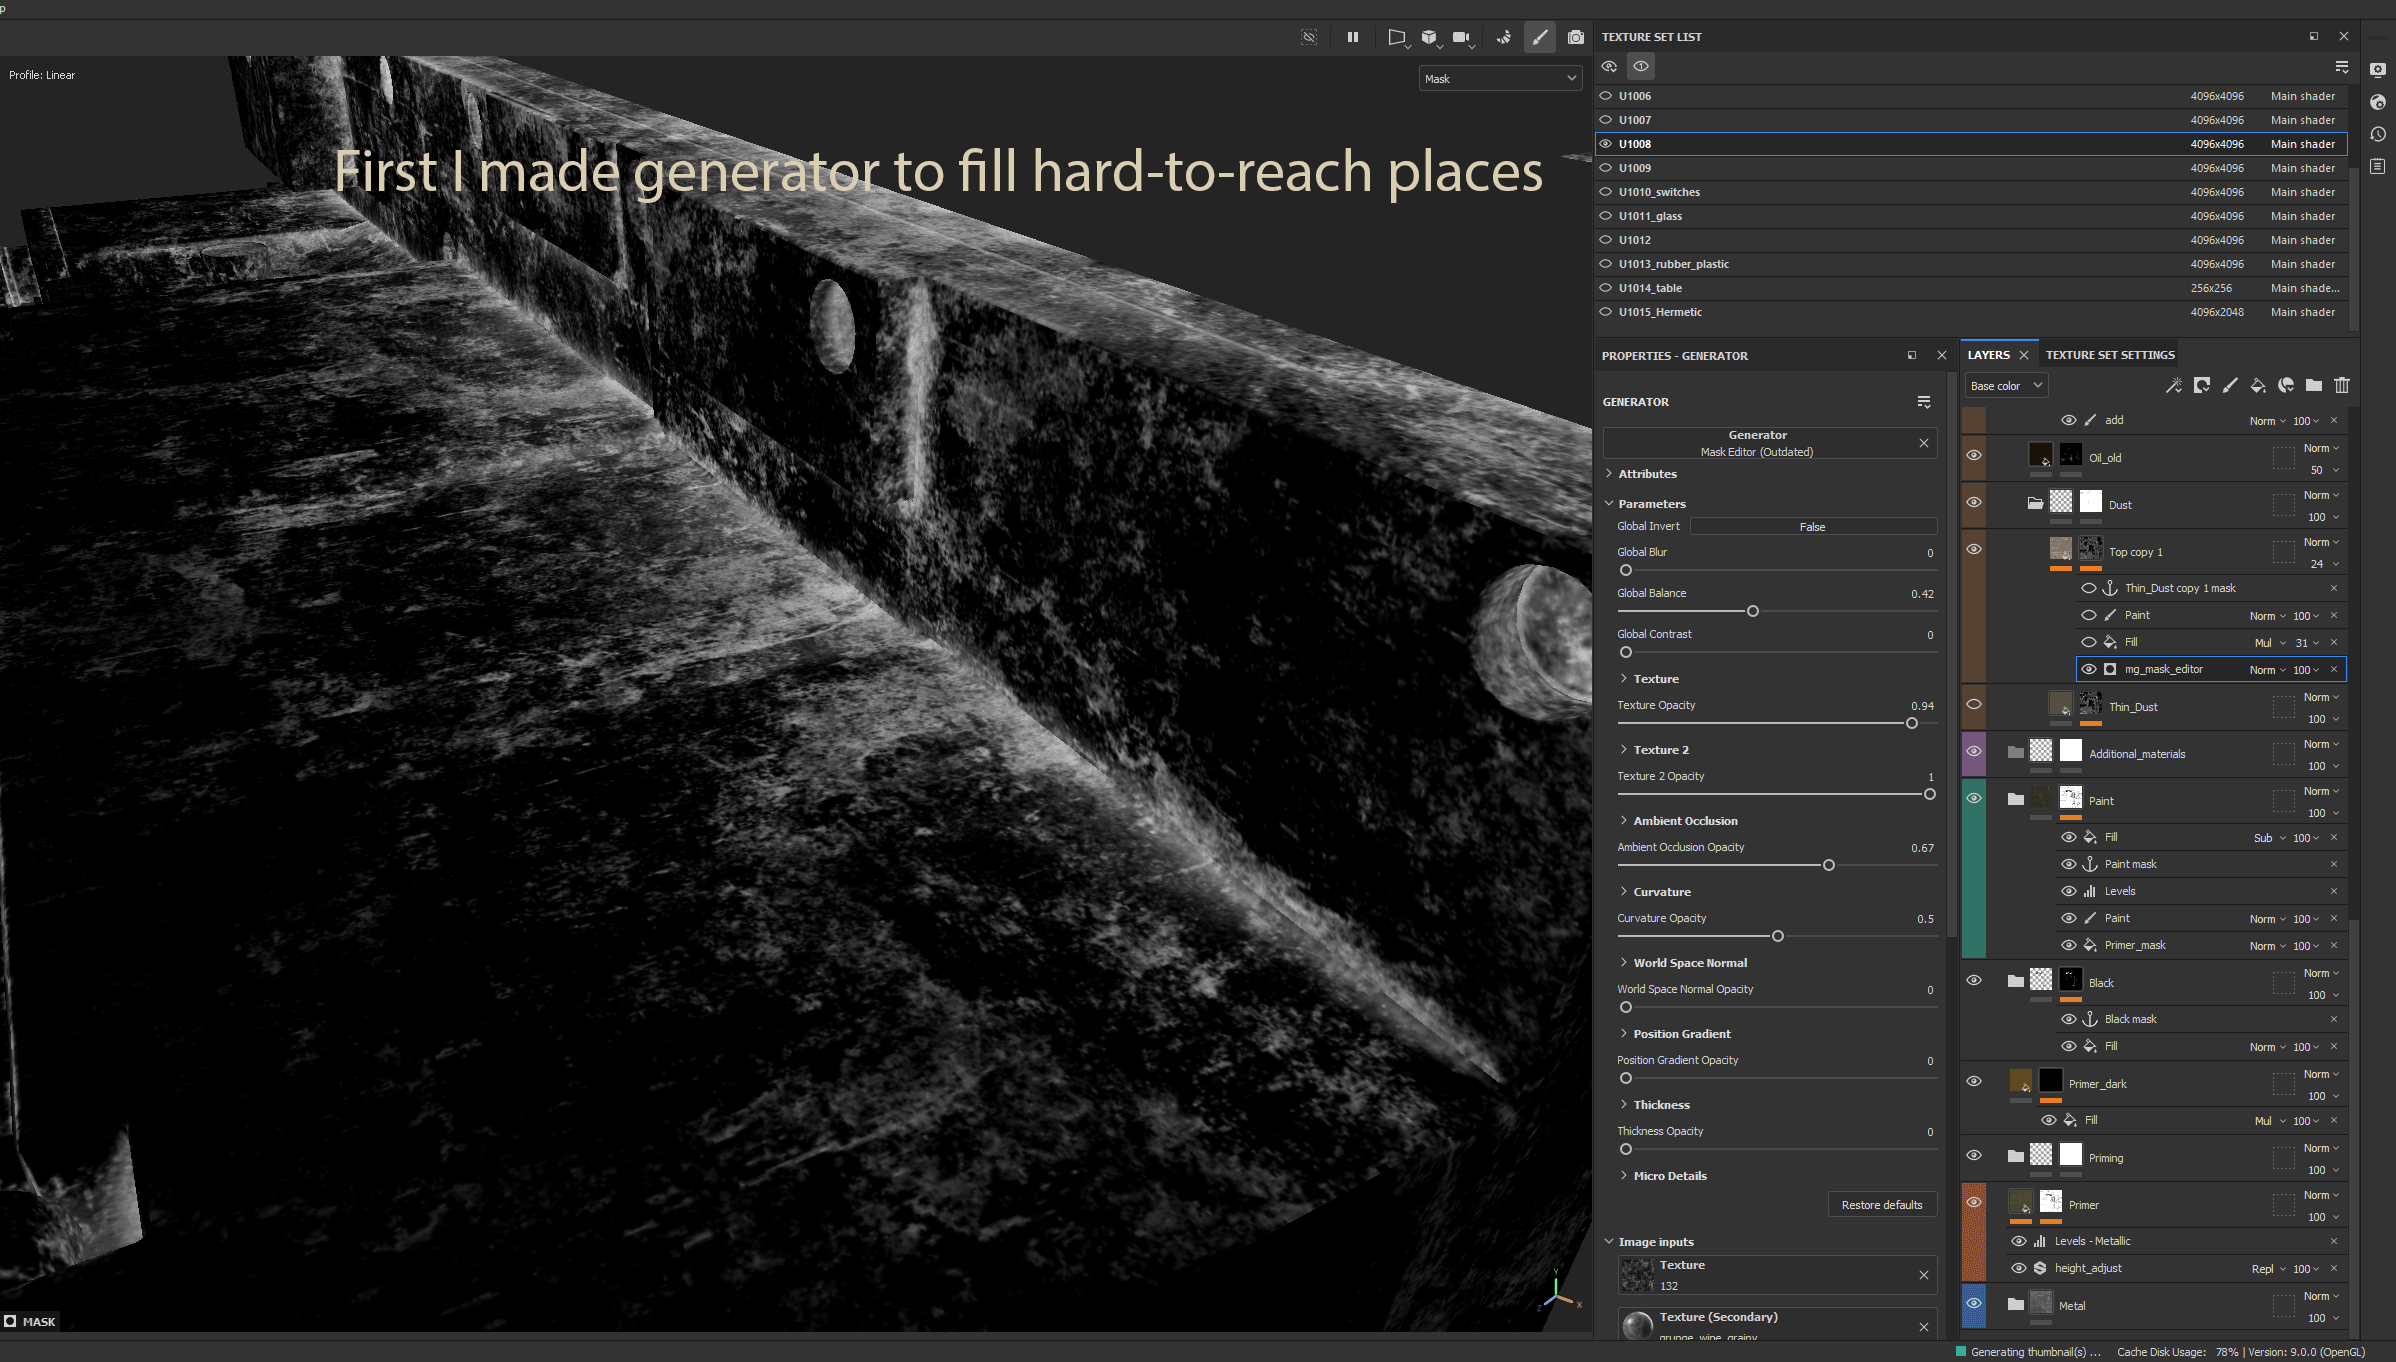Screen dimensions: 2396x1362
Task: Click Global Invert False button
Action: 1812,527
